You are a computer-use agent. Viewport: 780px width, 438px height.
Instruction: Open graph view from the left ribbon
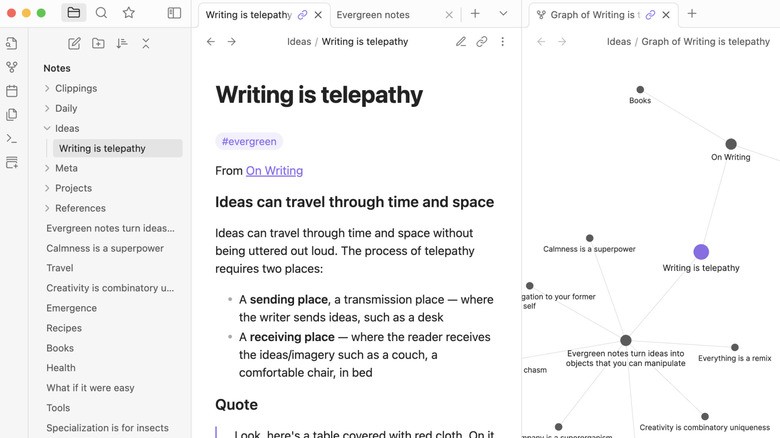click(12, 67)
